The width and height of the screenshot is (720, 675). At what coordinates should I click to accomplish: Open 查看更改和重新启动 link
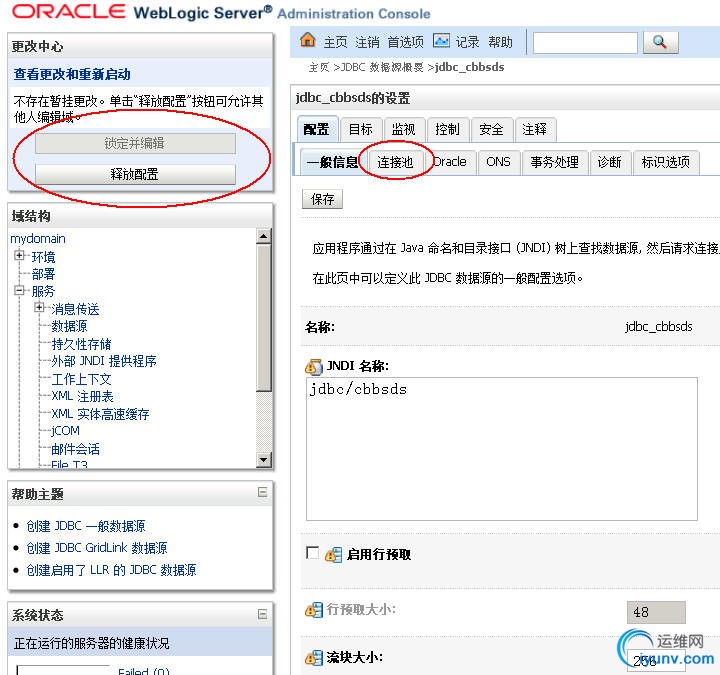coord(72,74)
